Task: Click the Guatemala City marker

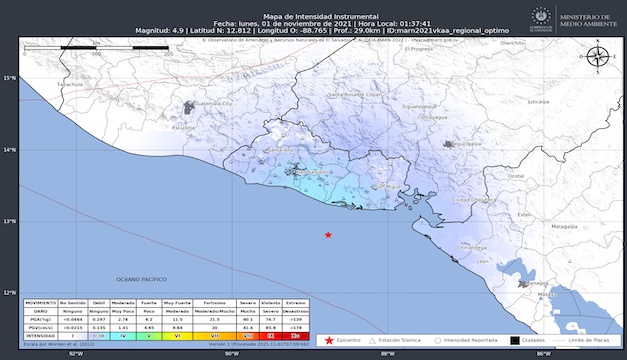Action: [x=189, y=107]
